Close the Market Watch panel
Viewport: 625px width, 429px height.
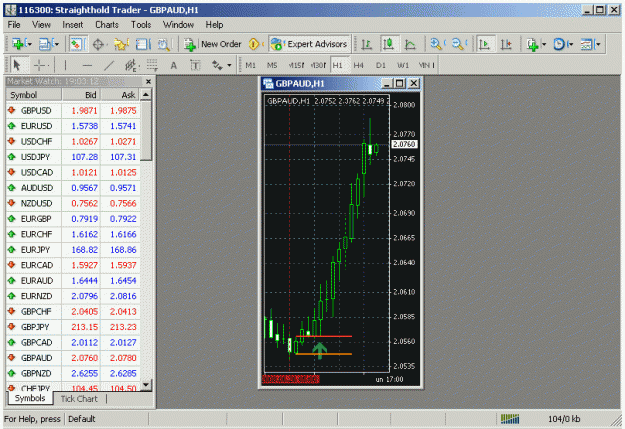coord(148,81)
